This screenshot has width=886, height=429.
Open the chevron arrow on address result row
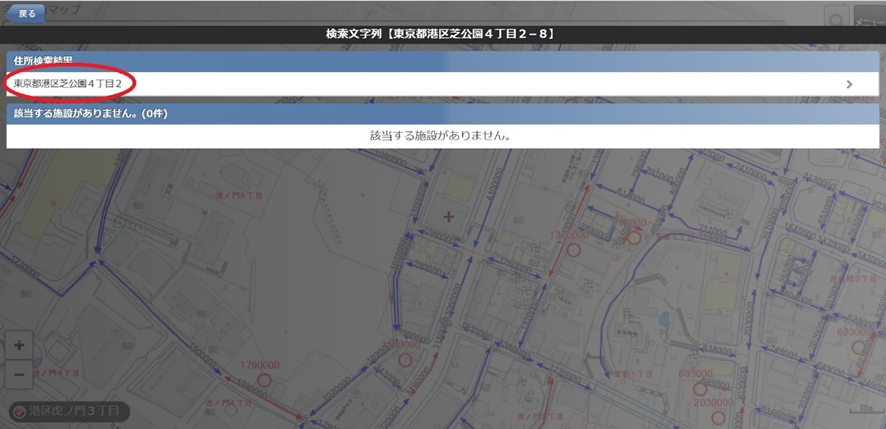coord(849,85)
